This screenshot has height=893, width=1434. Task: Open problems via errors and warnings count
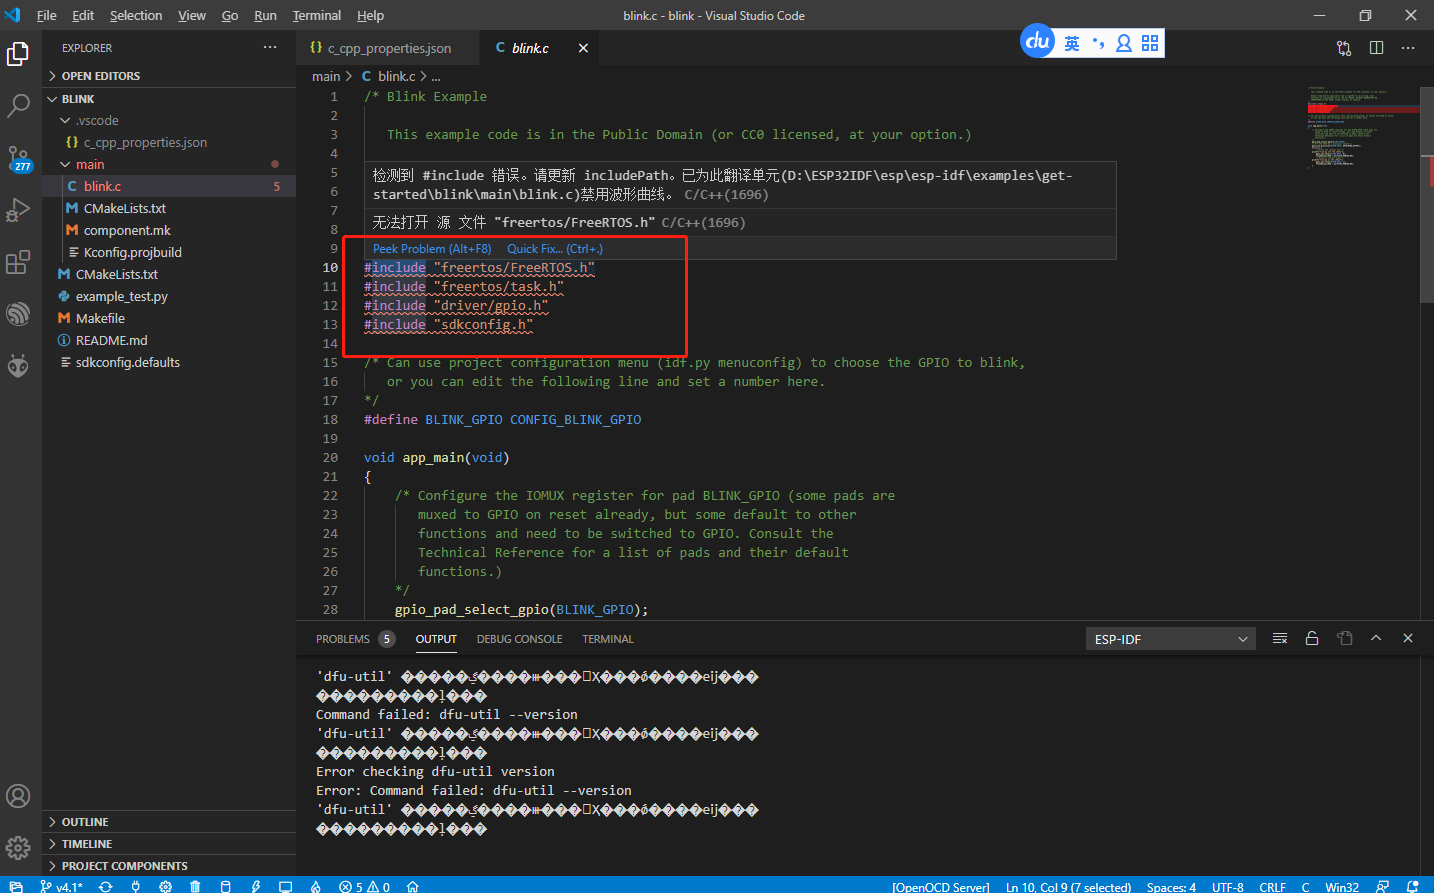(364, 886)
